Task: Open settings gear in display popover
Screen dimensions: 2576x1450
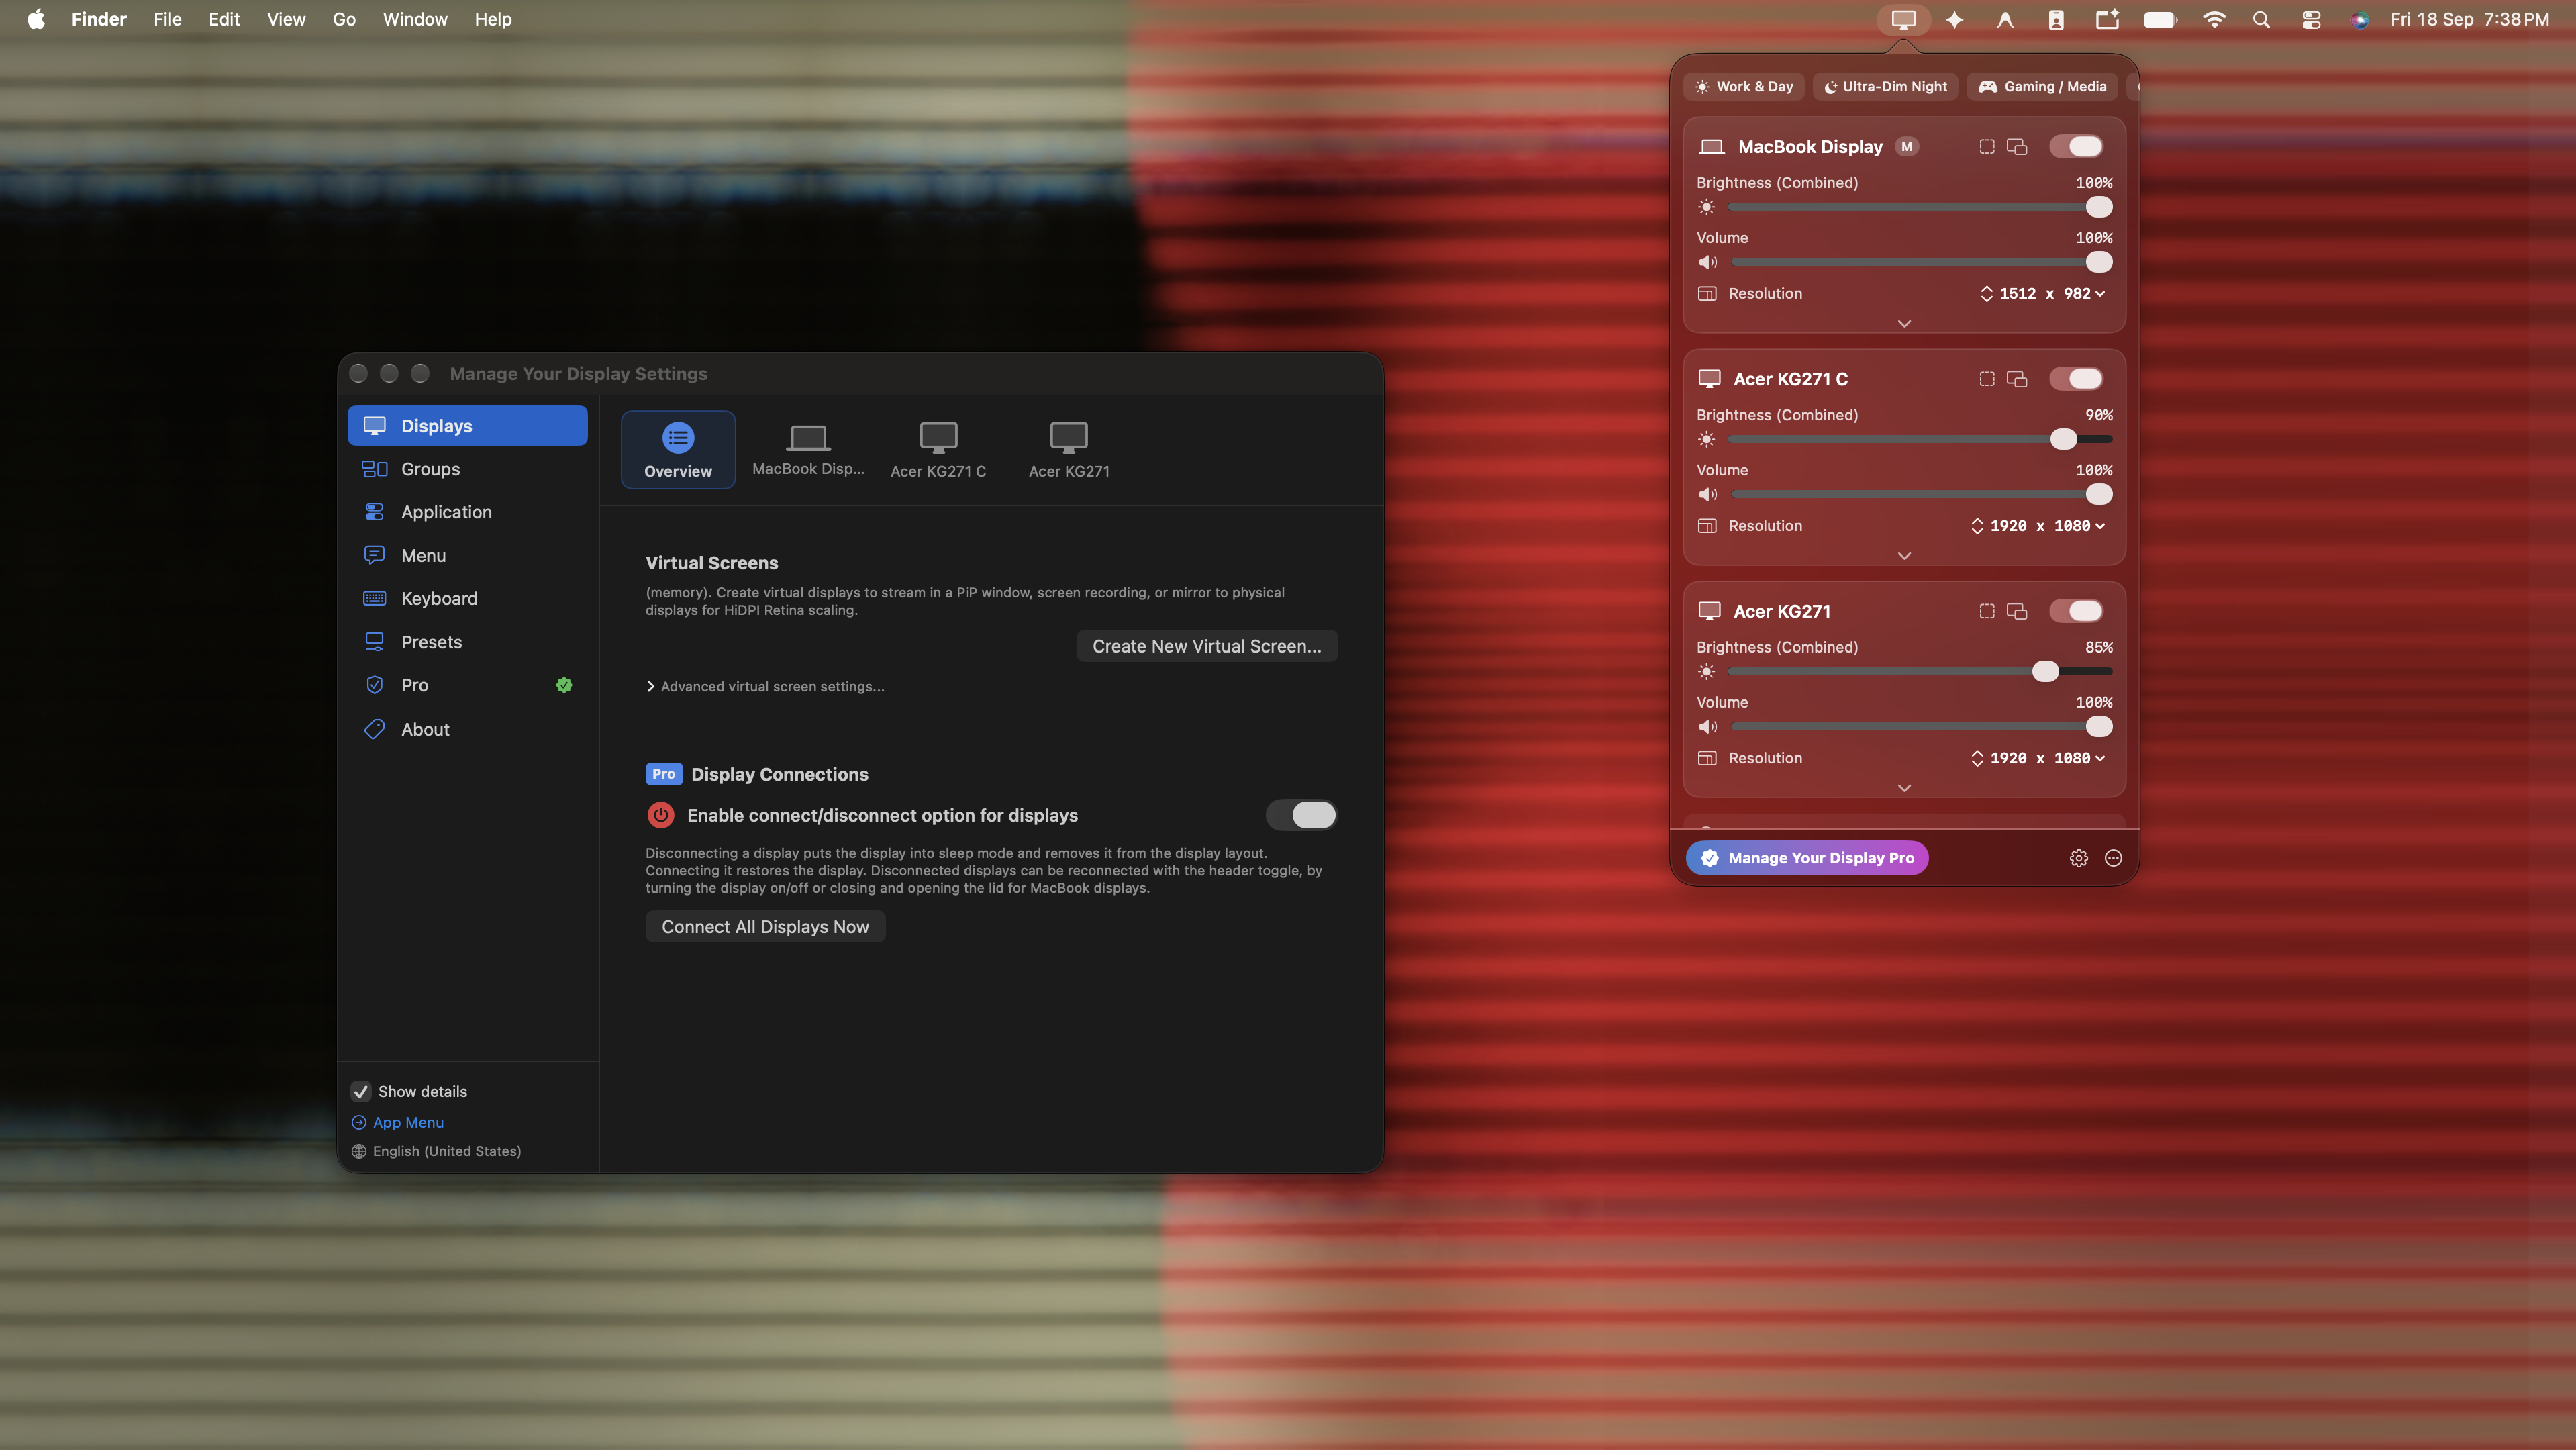Action: coord(2078,858)
